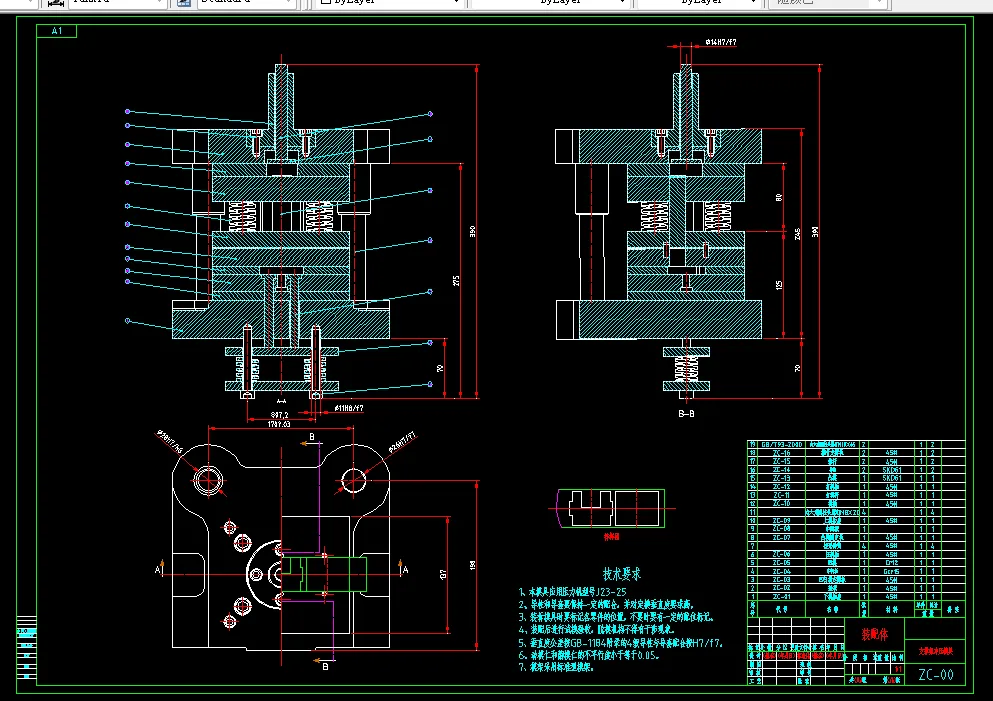
Task: Select SKD61 material cell in ZC-14 row
Action: (x=892, y=470)
